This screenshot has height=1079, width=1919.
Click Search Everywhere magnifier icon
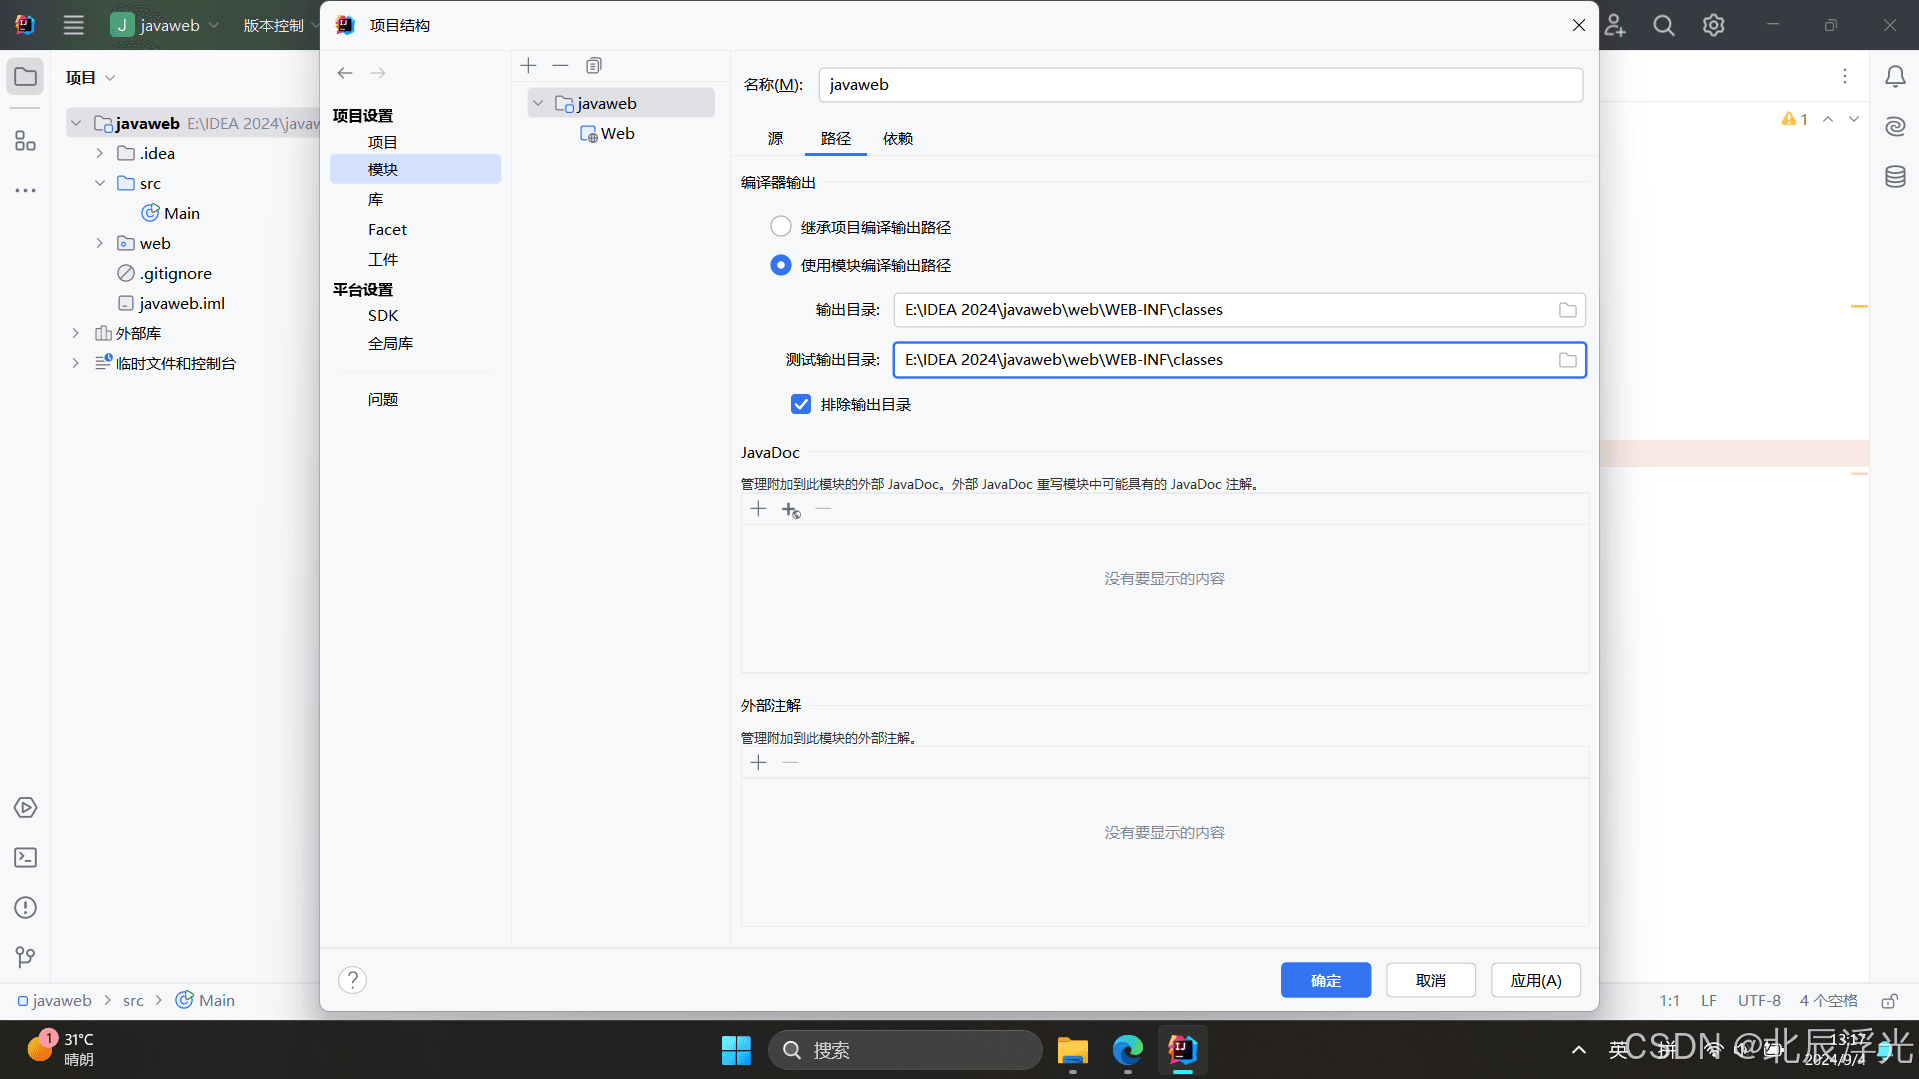(x=1663, y=25)
